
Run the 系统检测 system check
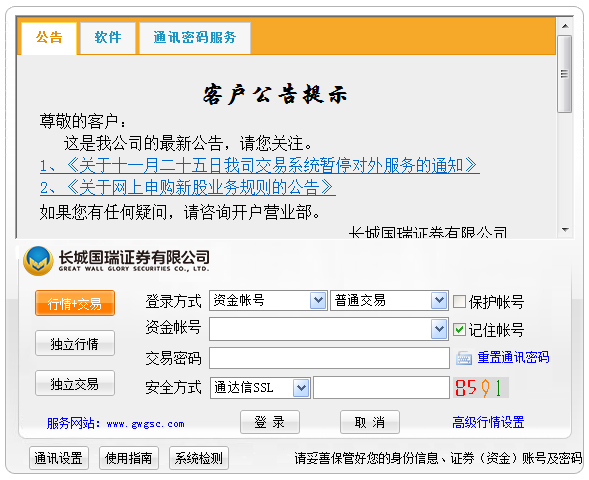point(199,458)
